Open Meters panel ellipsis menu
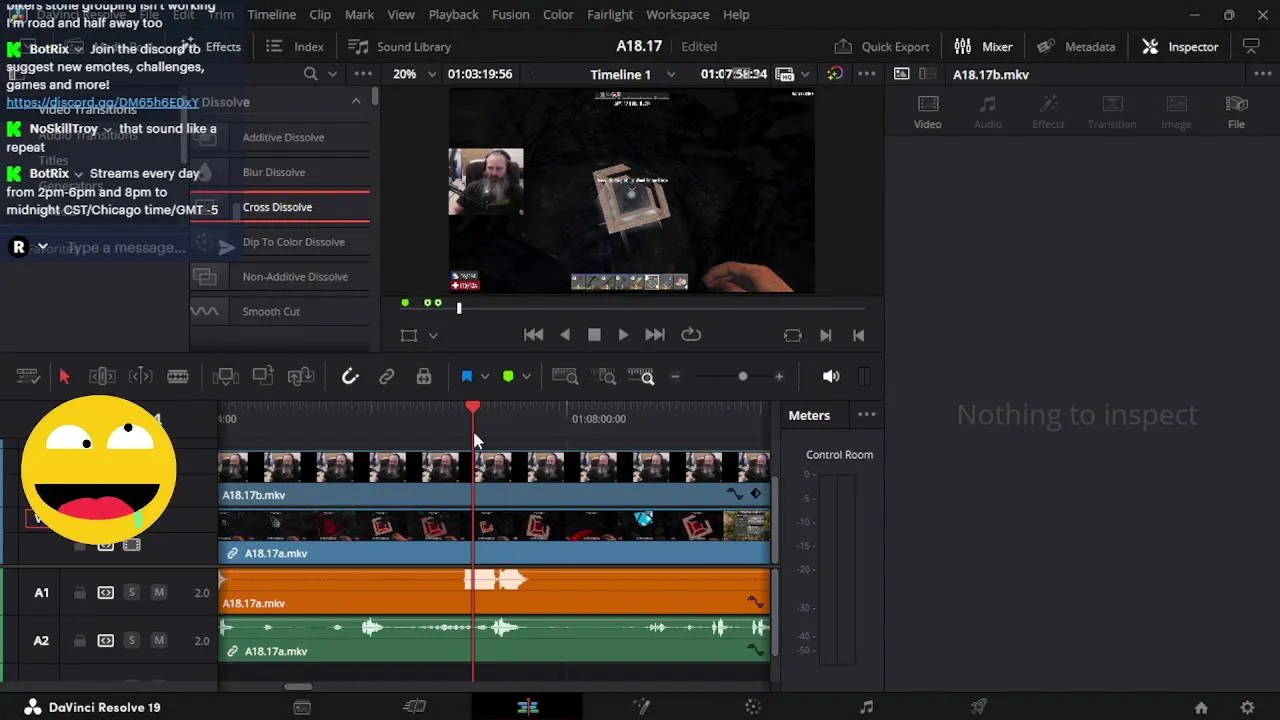The width and height of the screenshot is (1280, 720). pos(866,415)
